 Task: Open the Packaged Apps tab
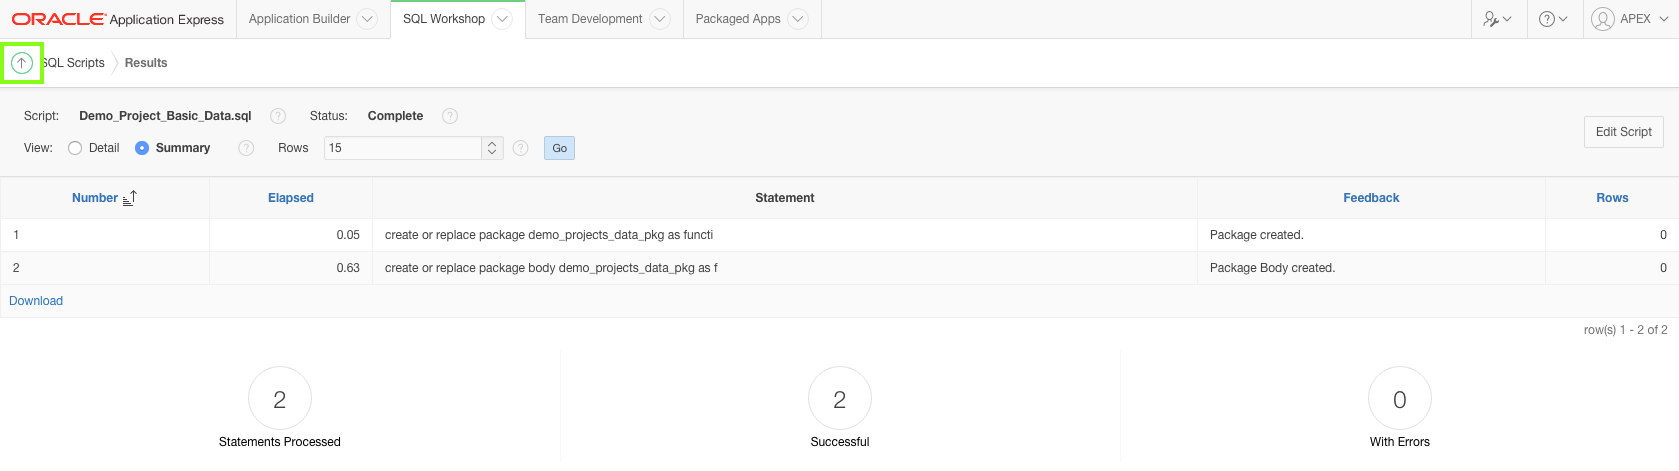[737, 19]
